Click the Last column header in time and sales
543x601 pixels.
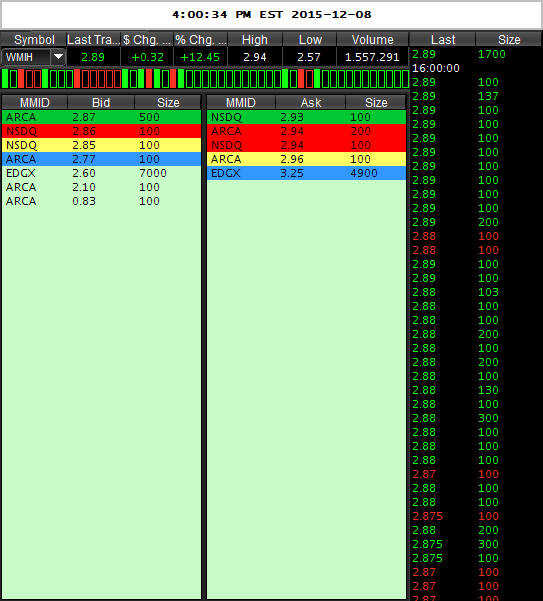tap(443, 39)
